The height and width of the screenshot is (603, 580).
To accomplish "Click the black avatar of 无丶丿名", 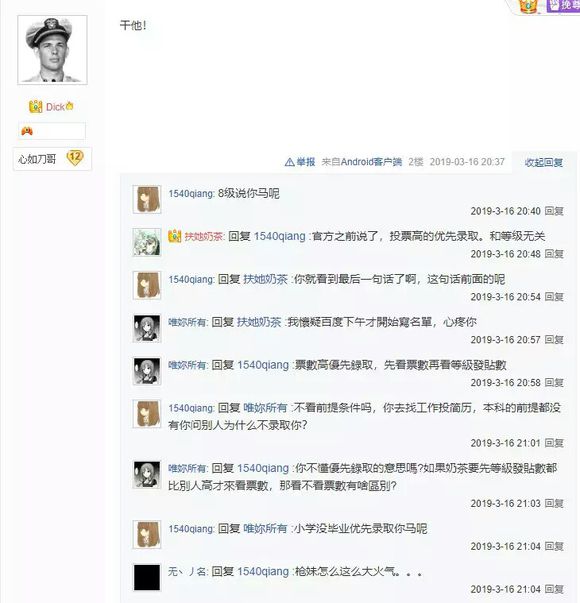I will (x=147, y=577).
